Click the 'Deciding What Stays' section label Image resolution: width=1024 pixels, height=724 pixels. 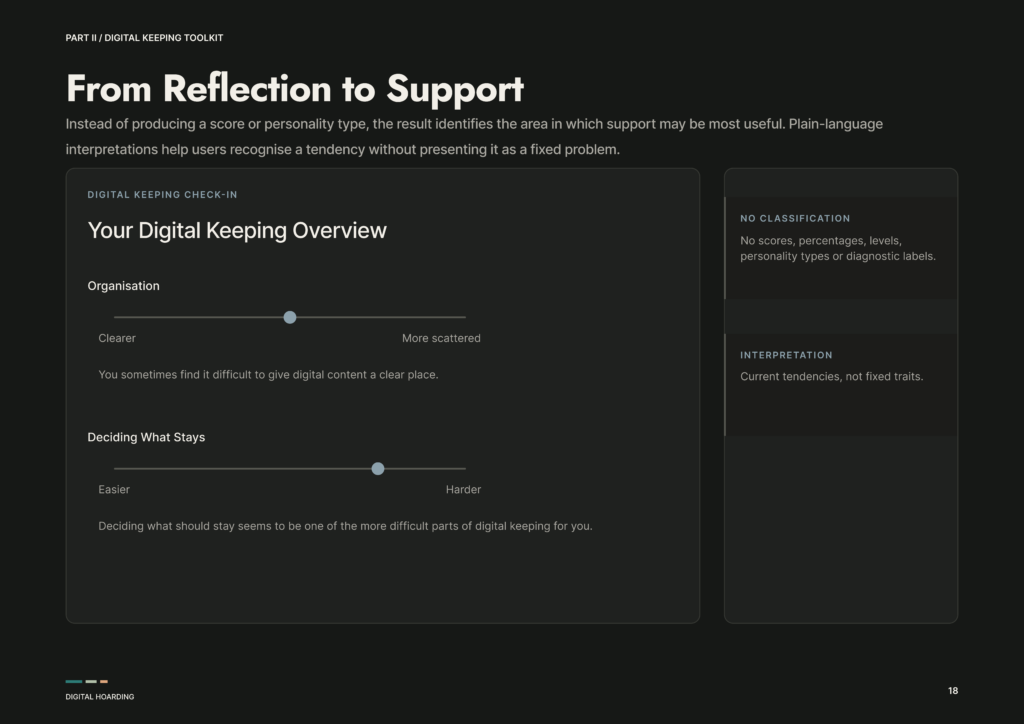146,437
